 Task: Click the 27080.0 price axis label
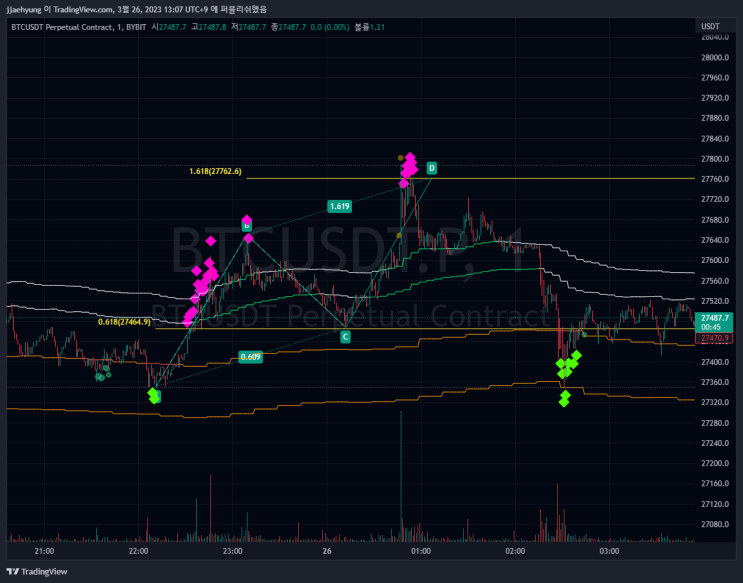[715, 524]
